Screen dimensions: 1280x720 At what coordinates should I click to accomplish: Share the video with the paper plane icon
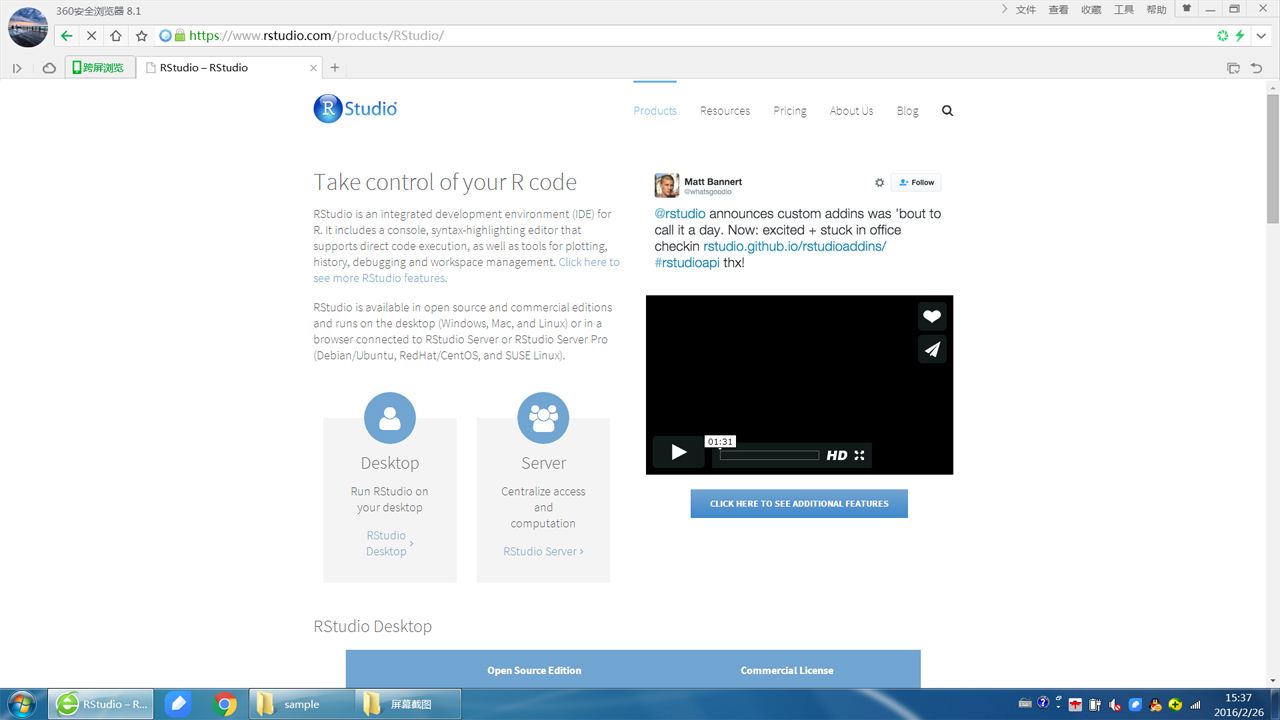932,349
